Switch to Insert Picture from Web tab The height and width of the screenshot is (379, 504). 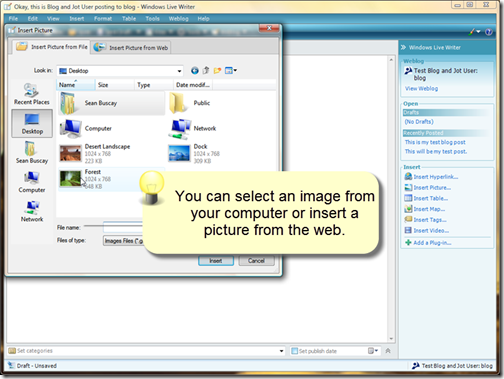tap(131, 48)
